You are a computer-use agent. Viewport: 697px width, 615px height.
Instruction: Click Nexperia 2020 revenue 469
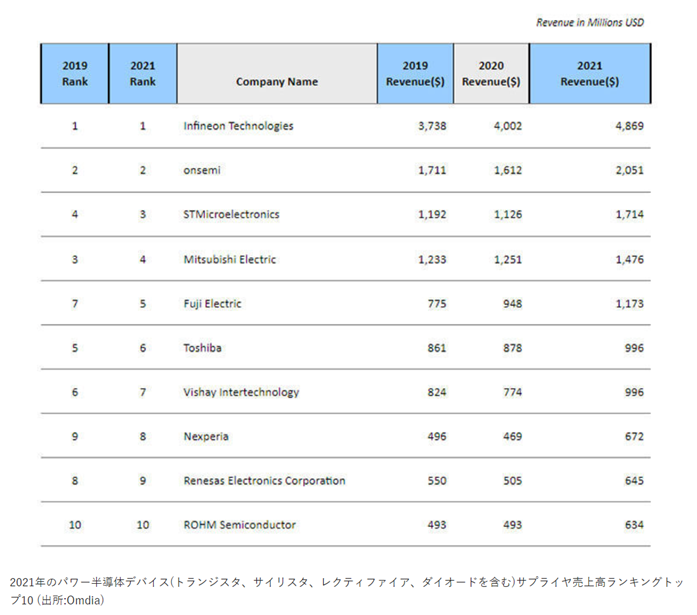pos(513,436)
